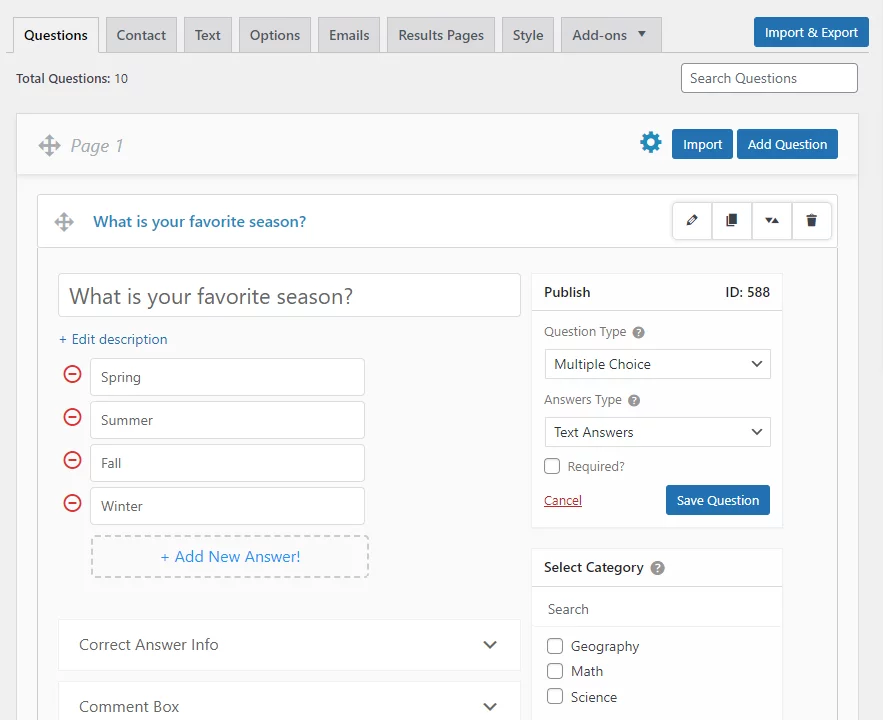This screenshot has height=720, width=883.
Task: Click the move question up/down arrows icon
Action: click(771, 221)
